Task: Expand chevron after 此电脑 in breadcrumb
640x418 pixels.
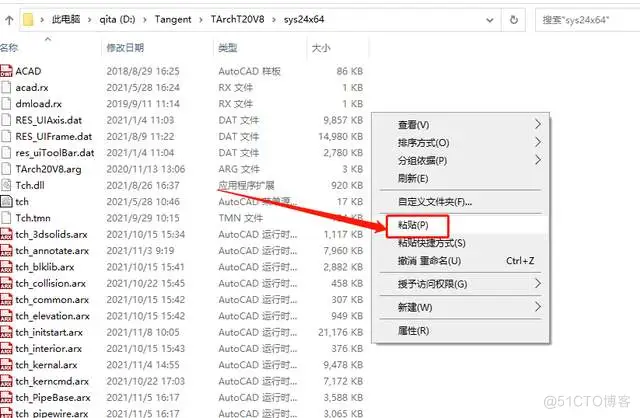Action: pos(89,20)
